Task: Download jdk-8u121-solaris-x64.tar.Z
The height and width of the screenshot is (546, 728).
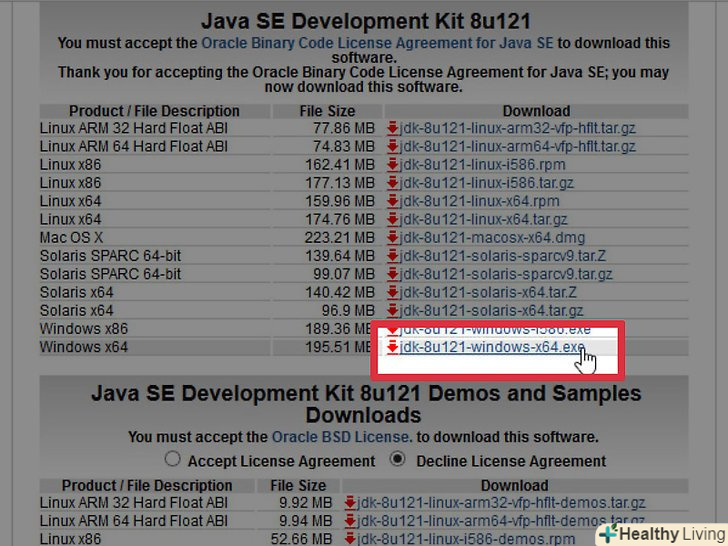Action: click(x=488, y=292)
